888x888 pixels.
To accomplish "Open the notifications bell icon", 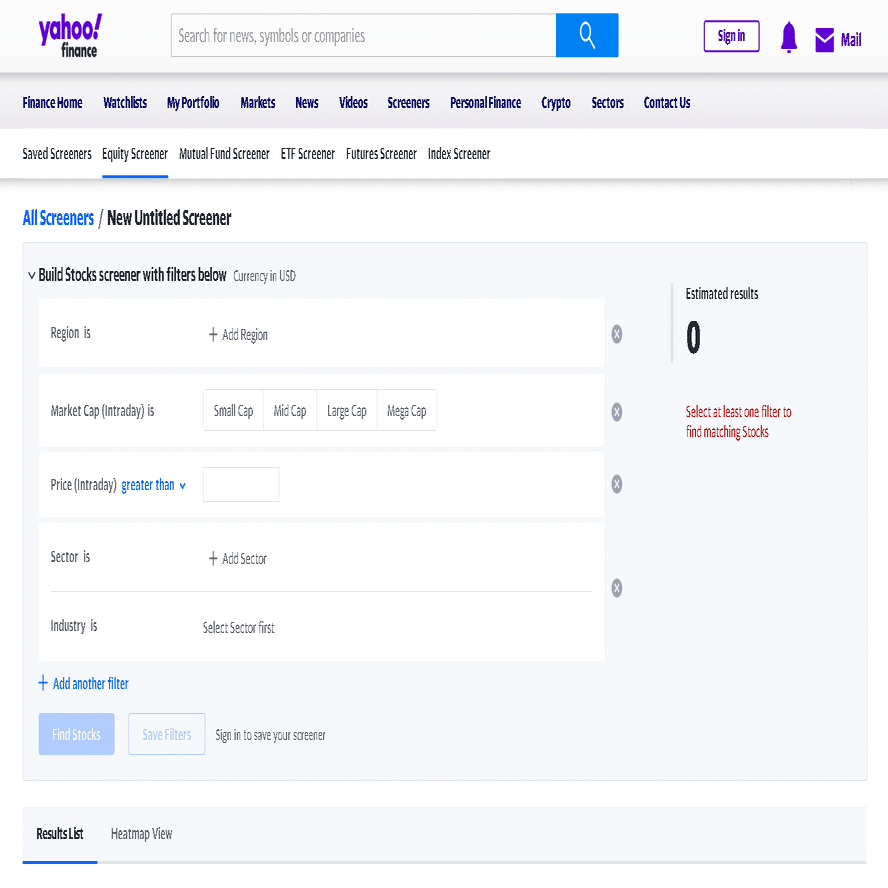I will tap(788, 37).
